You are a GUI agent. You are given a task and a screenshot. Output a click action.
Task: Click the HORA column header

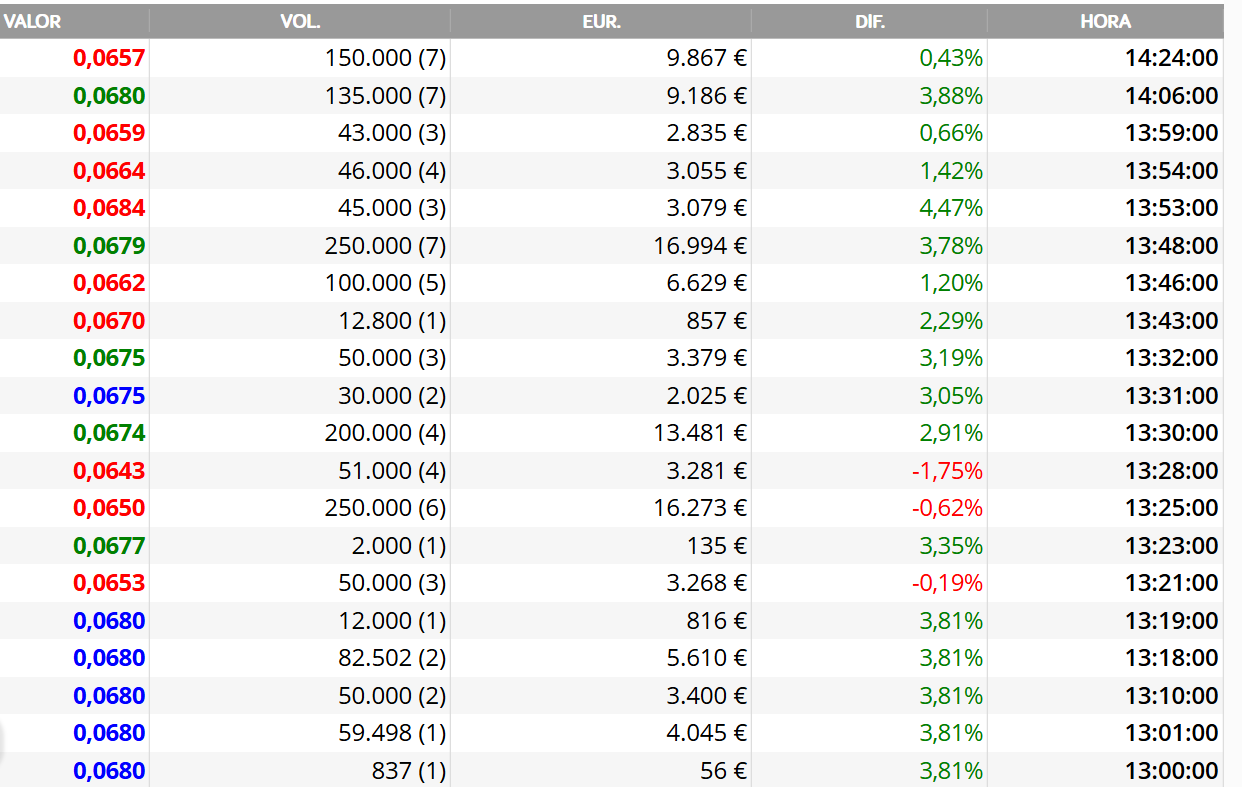point(1105,21)
